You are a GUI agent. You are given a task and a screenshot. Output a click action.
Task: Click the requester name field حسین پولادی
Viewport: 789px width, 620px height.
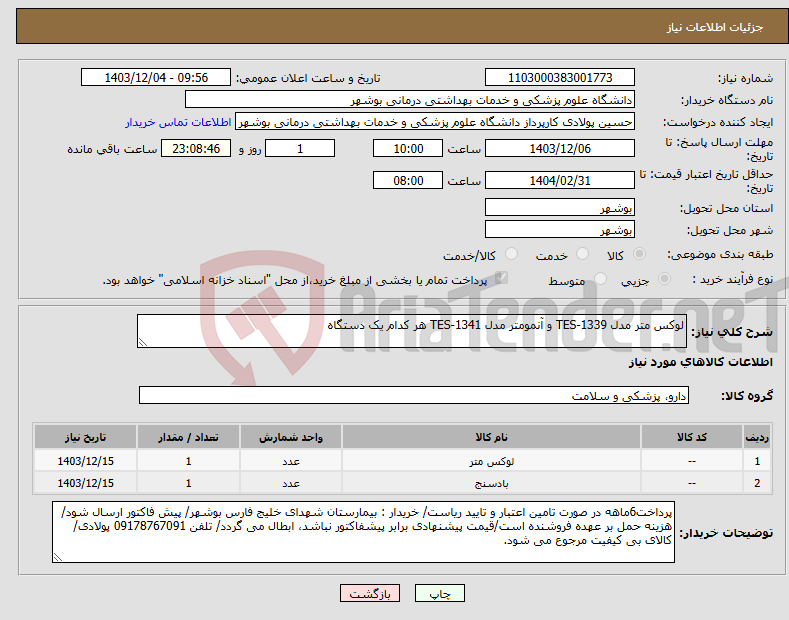coord(435,122)
